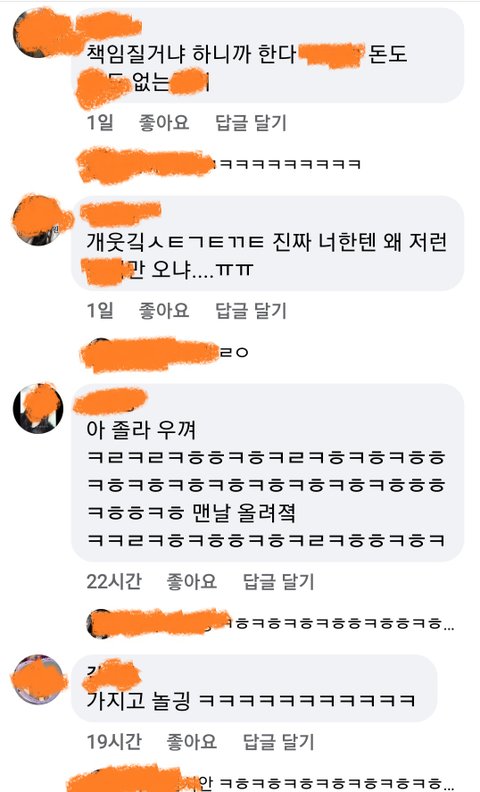Open the 19시간 timestamp link
Viewport: 480px width, 792px height.
click(x=114, y=741)
